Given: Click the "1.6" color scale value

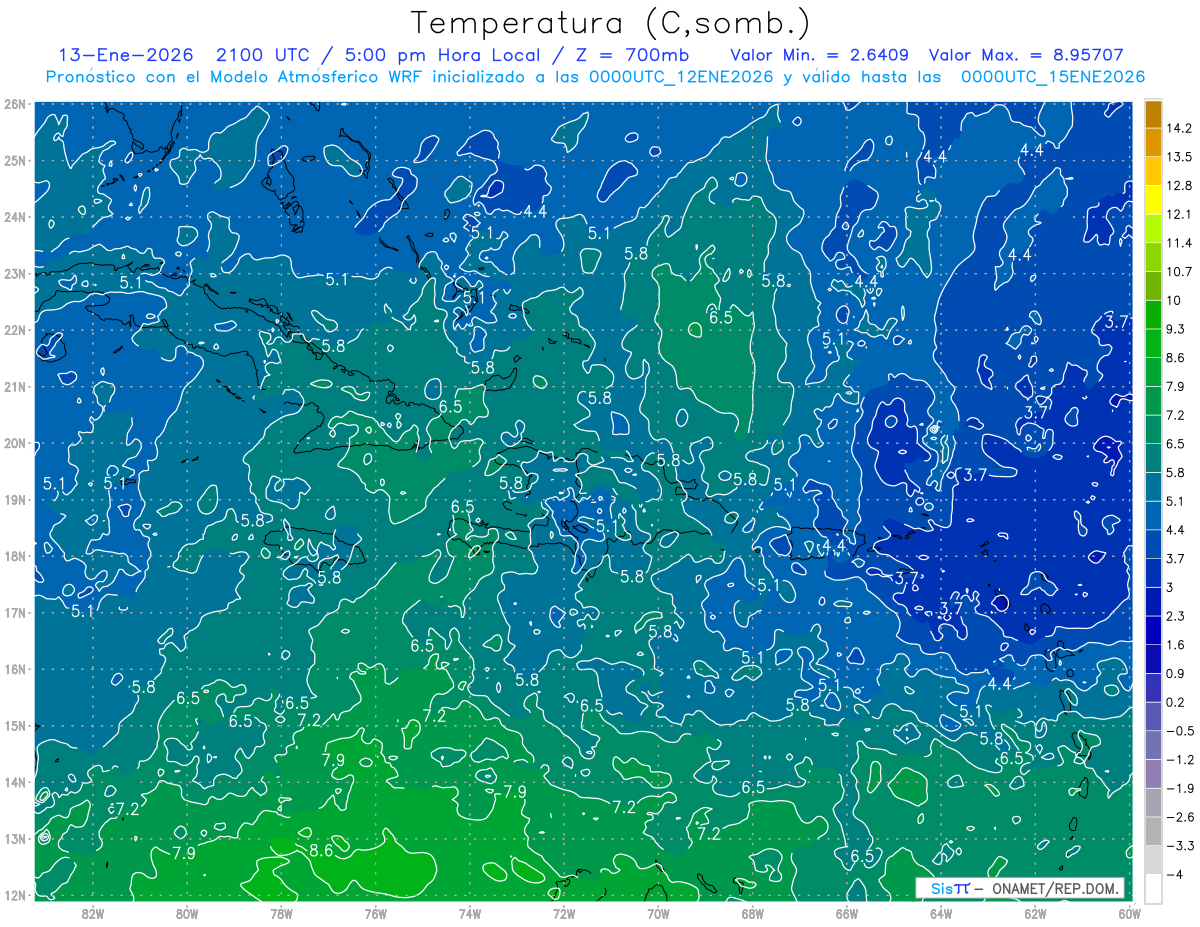Looking at the screenshot, I should click(1176, 645).
